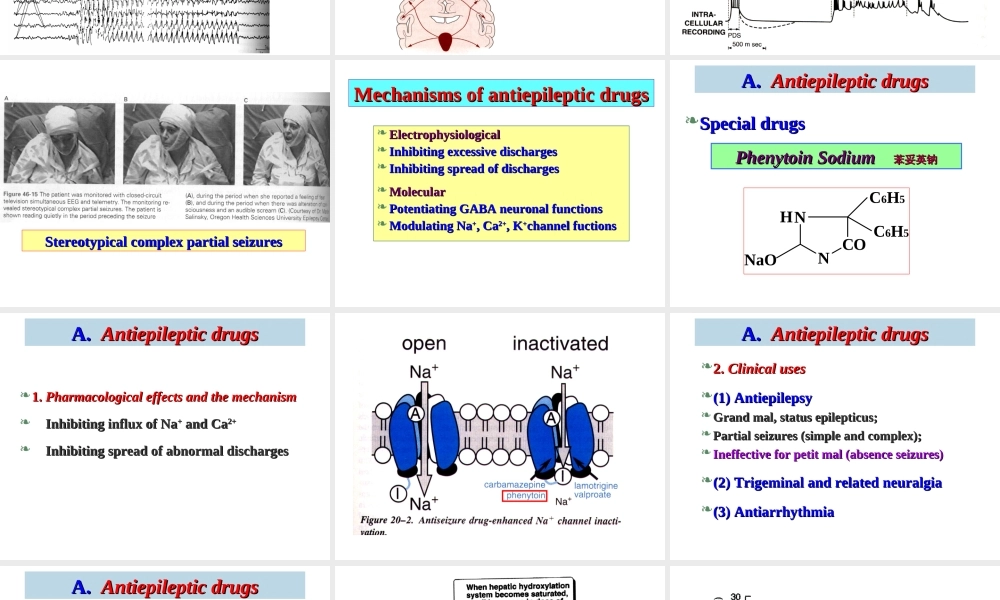
Task: Select the Phenytoin Sodium title box
Action: tap(835, 157)
